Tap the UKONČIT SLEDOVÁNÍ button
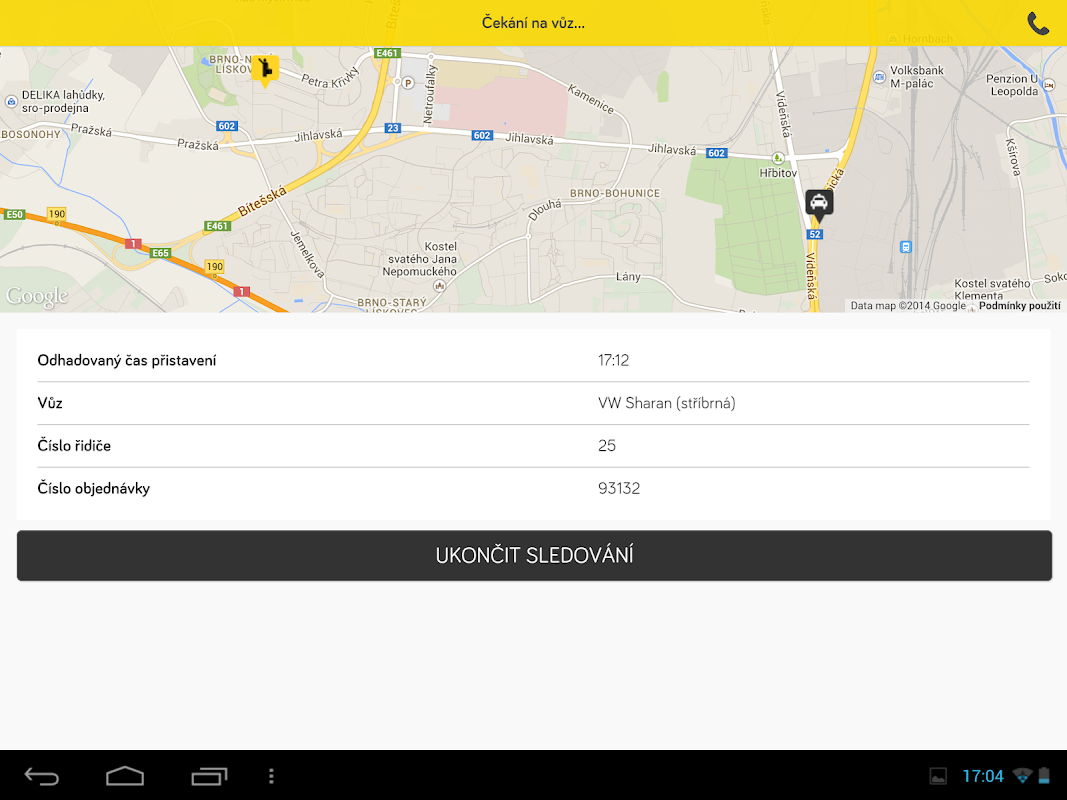This screenshot has width=1067, height=800. coord(534,556)
